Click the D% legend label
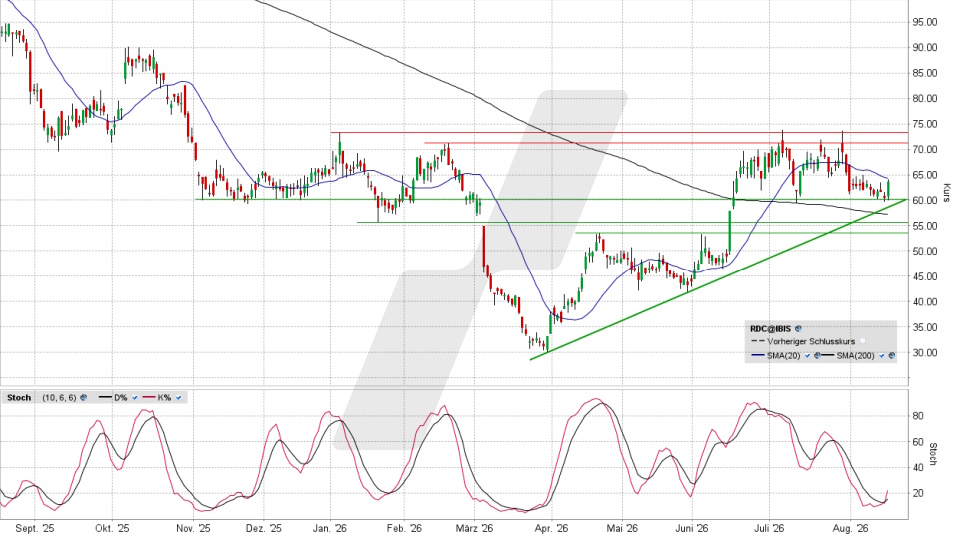Viewport: 960px width, 540px height. (x=121, y=397)
